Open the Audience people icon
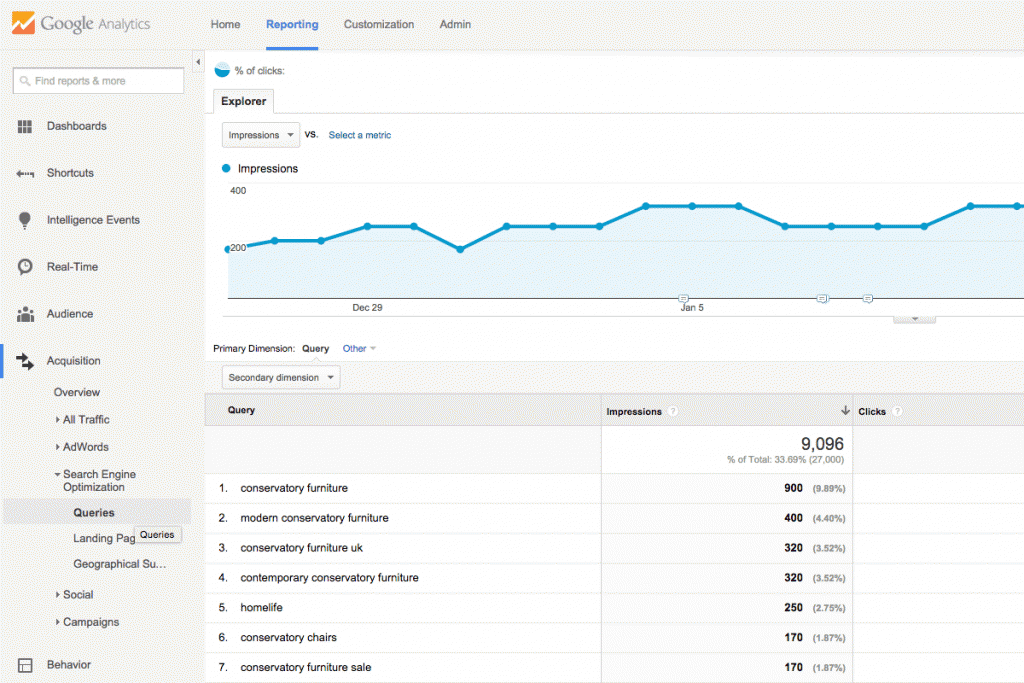The image size is (1024, 683). (x=25, y=314)
